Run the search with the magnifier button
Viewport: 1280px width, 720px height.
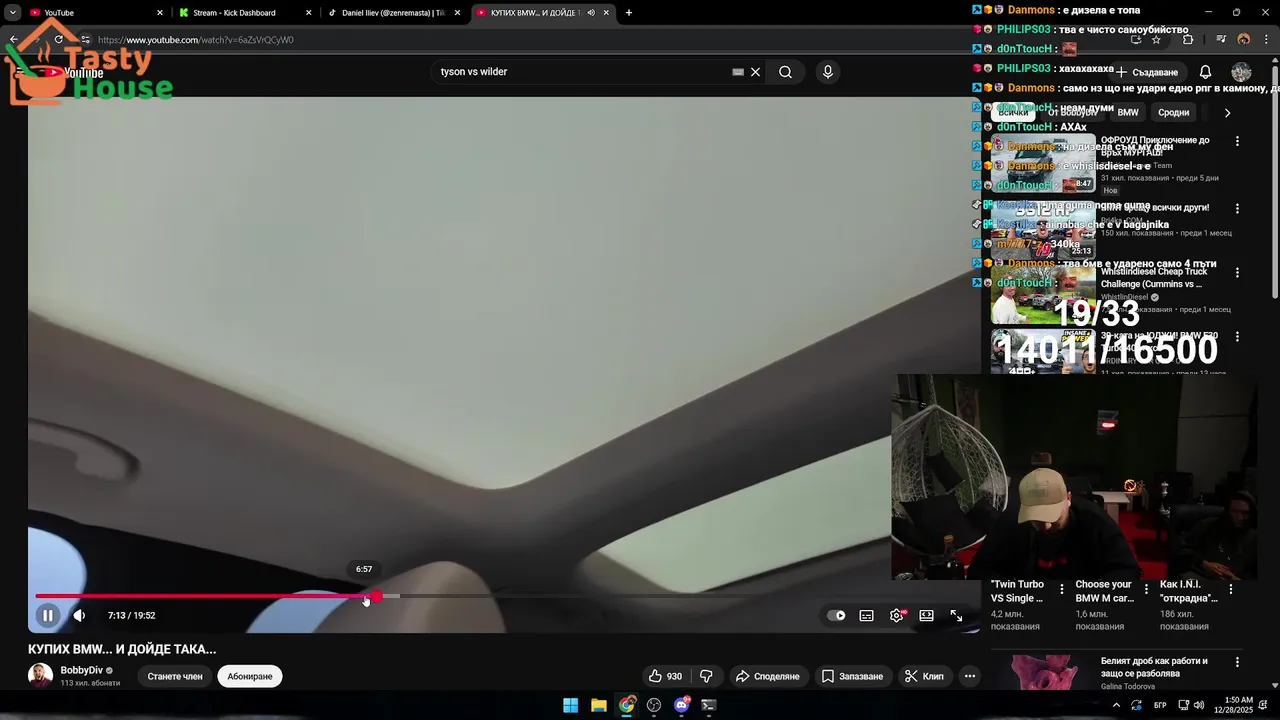(786, 72)
